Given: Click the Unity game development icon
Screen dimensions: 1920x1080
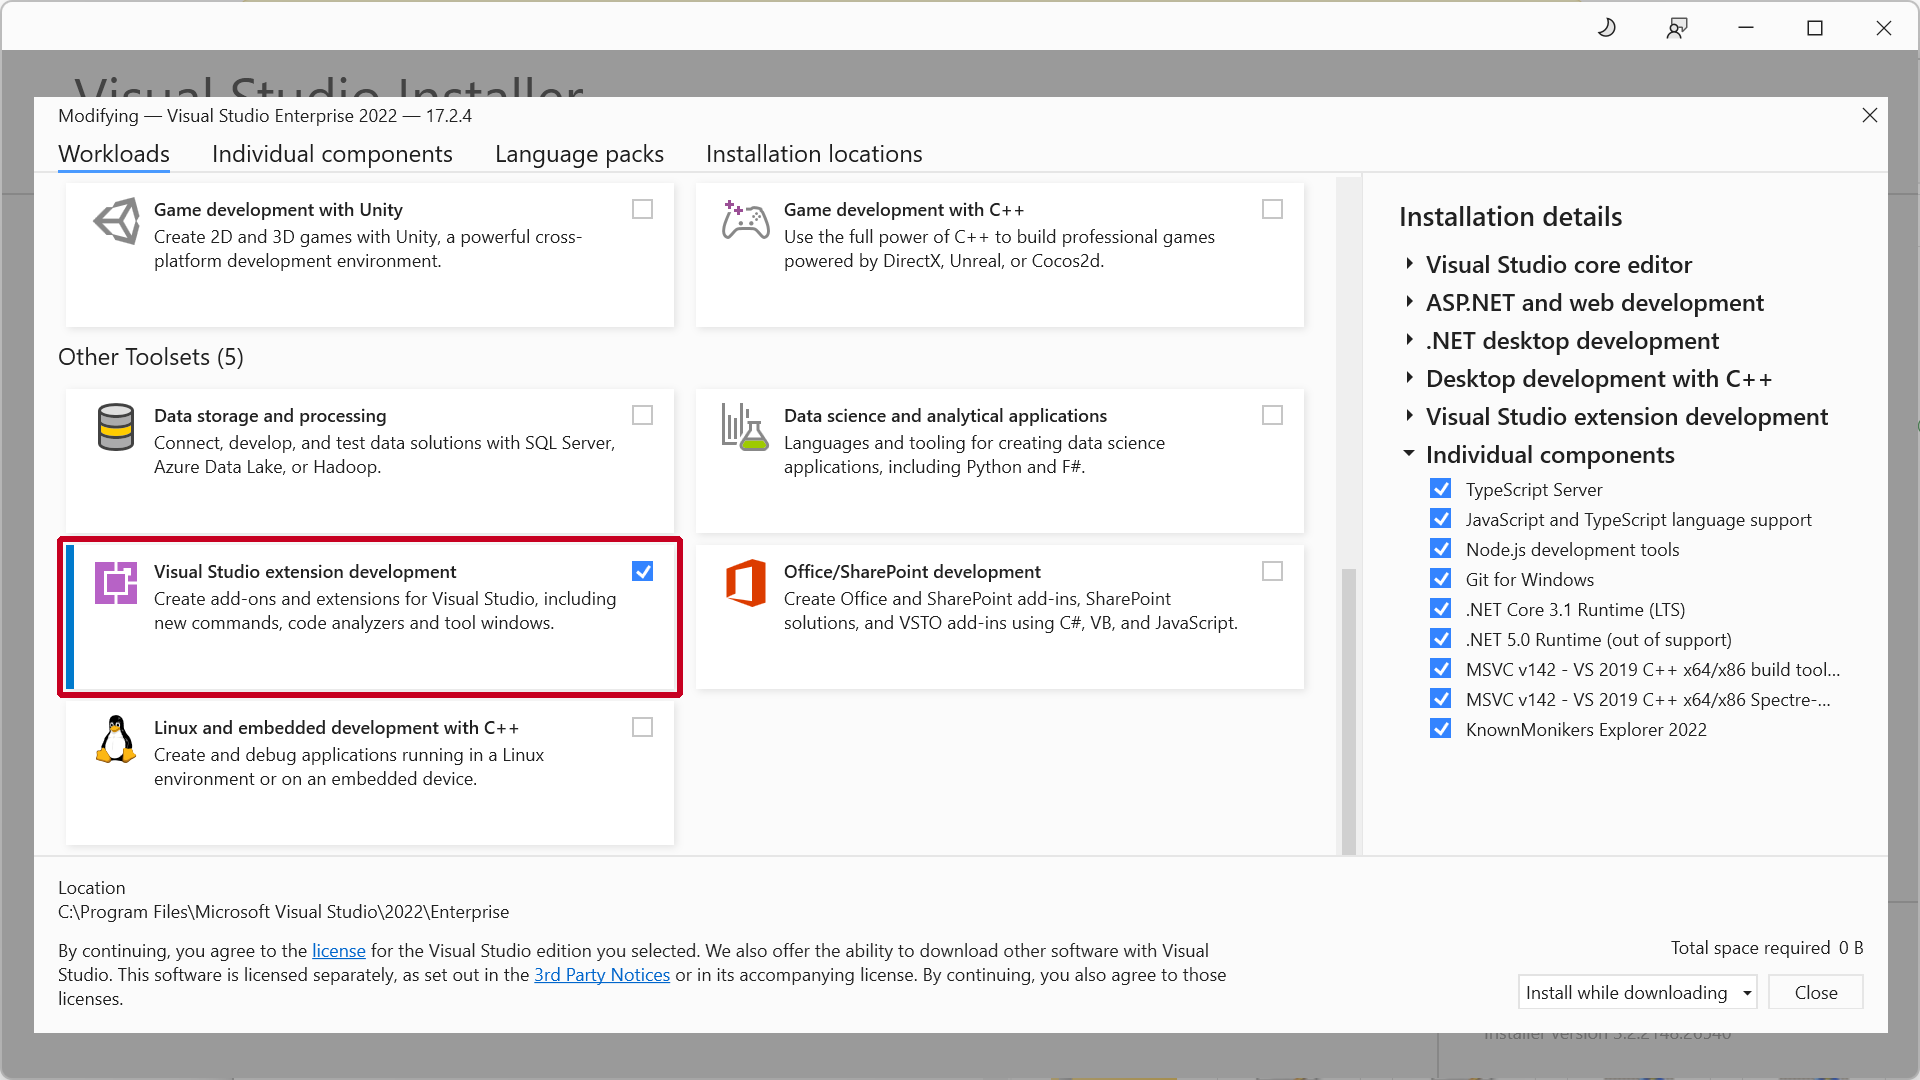Looking at the screenshot, I should (x=117, y=221).
